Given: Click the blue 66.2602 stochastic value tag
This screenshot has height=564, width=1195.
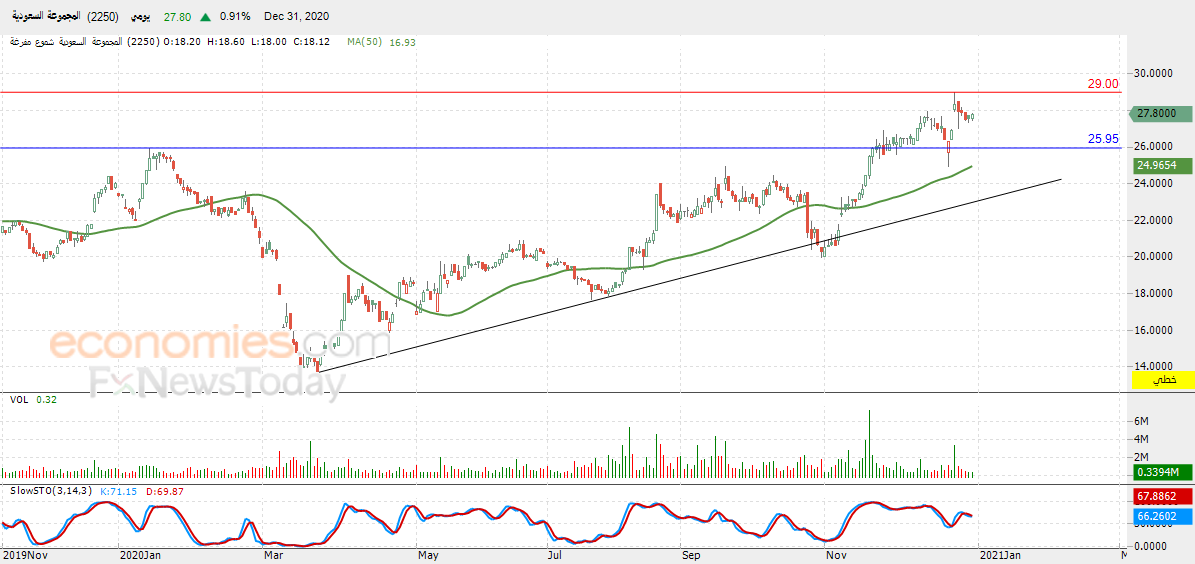Looking at the screenshot, I should (x=1159, y=516).
